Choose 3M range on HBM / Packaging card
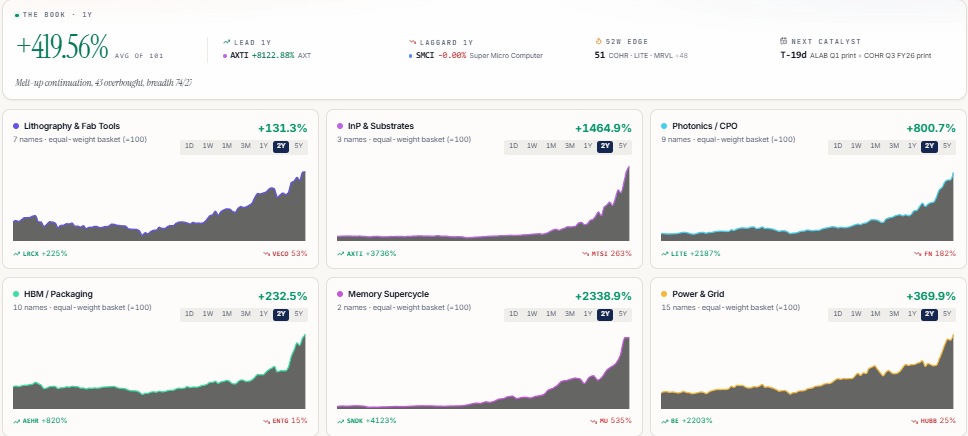The image size is (968, 436). [x=245, y=314]
